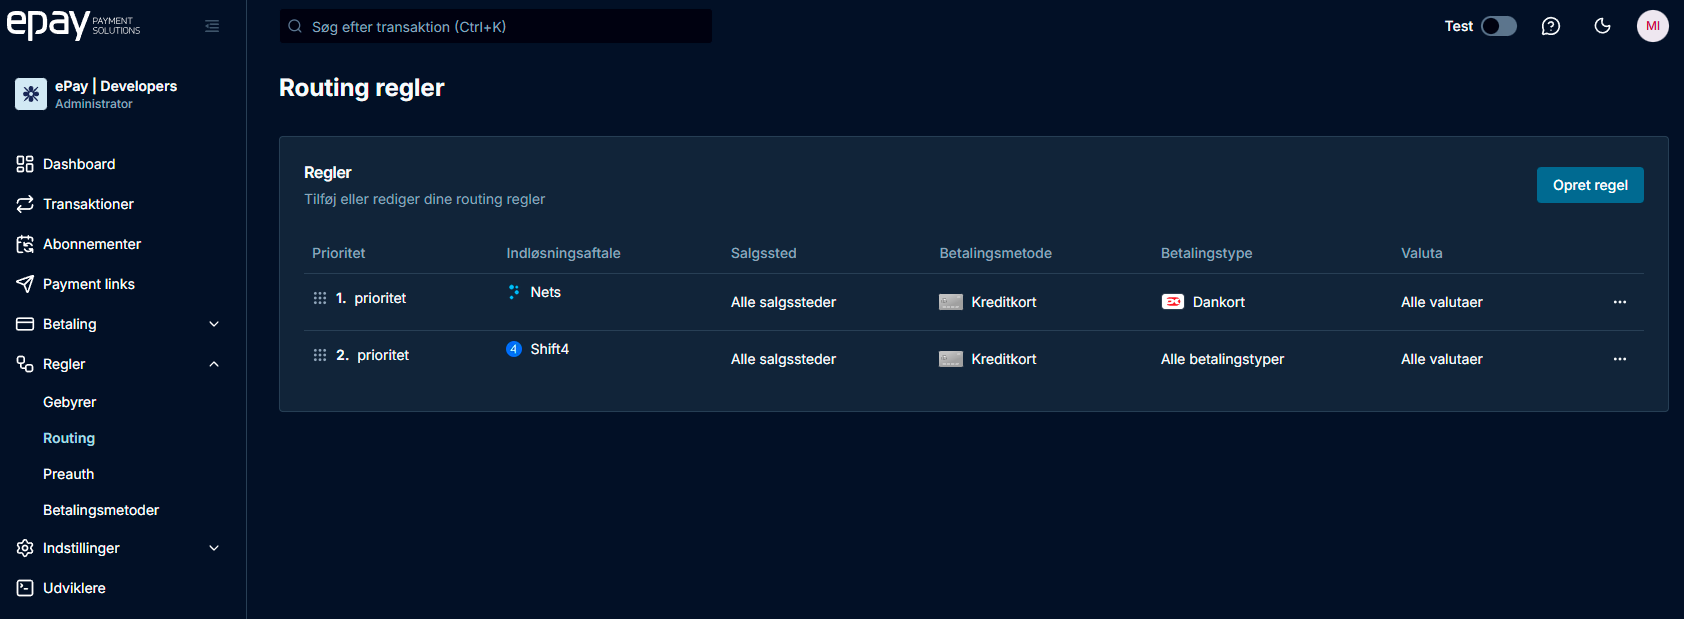Viewport: 1684px width, 619px height.
Task: Open the Udviklere section
Action: coord(74,588)
